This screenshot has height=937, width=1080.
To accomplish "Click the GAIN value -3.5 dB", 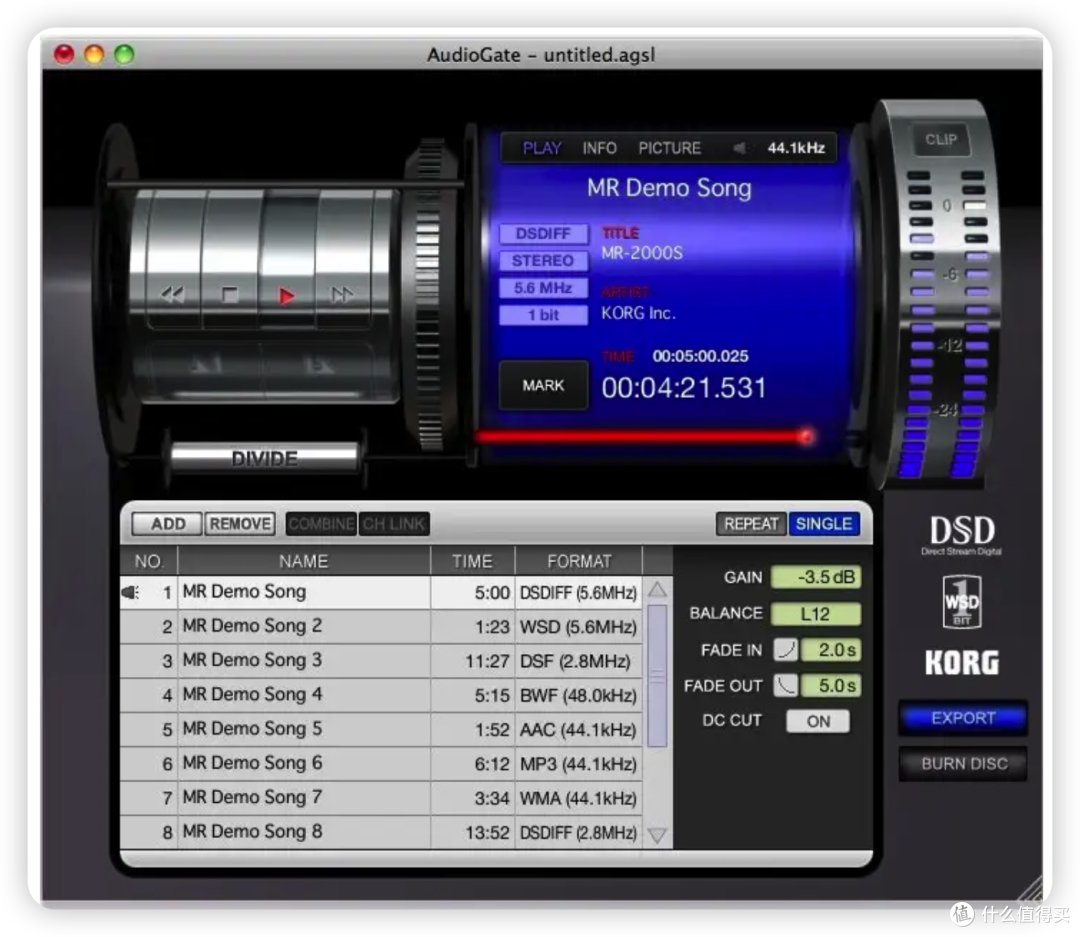I will click(816, 577).
